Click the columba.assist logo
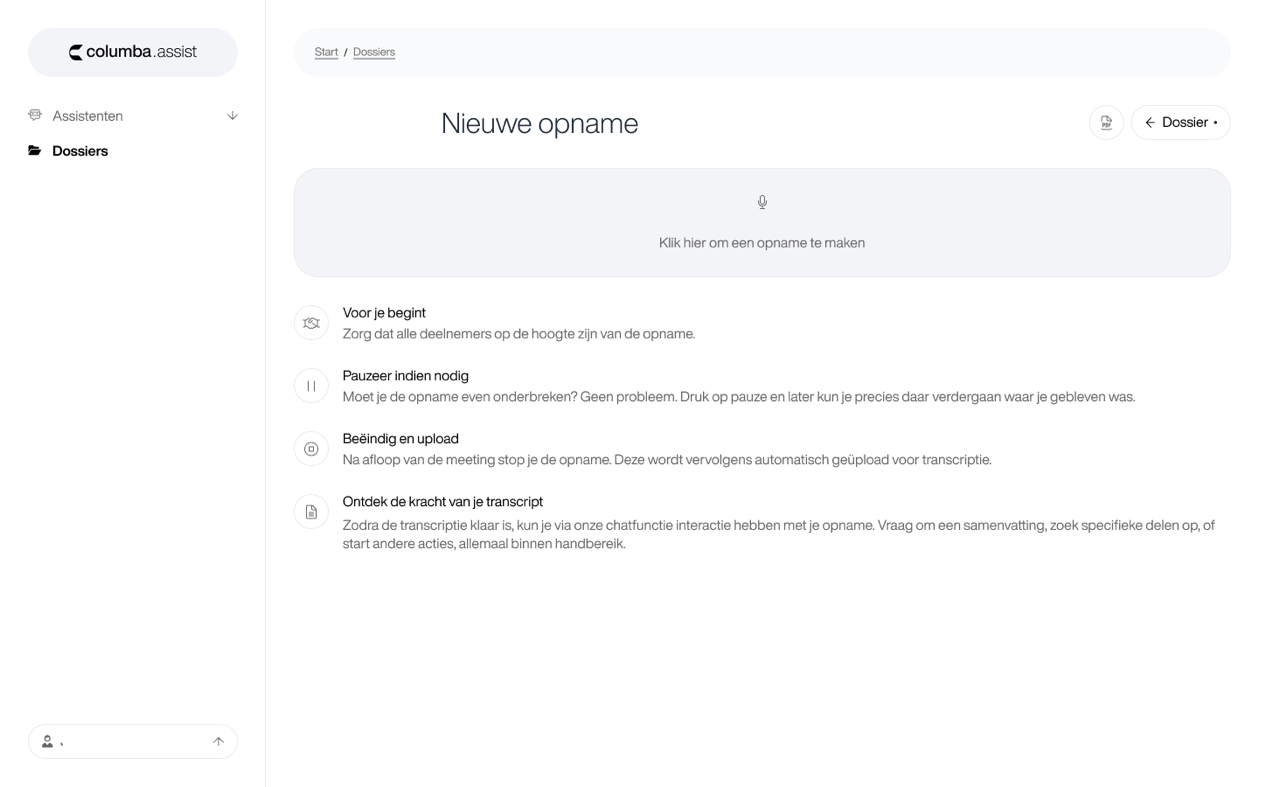This screenshot has height=787, width=1280. pos(133,53)
